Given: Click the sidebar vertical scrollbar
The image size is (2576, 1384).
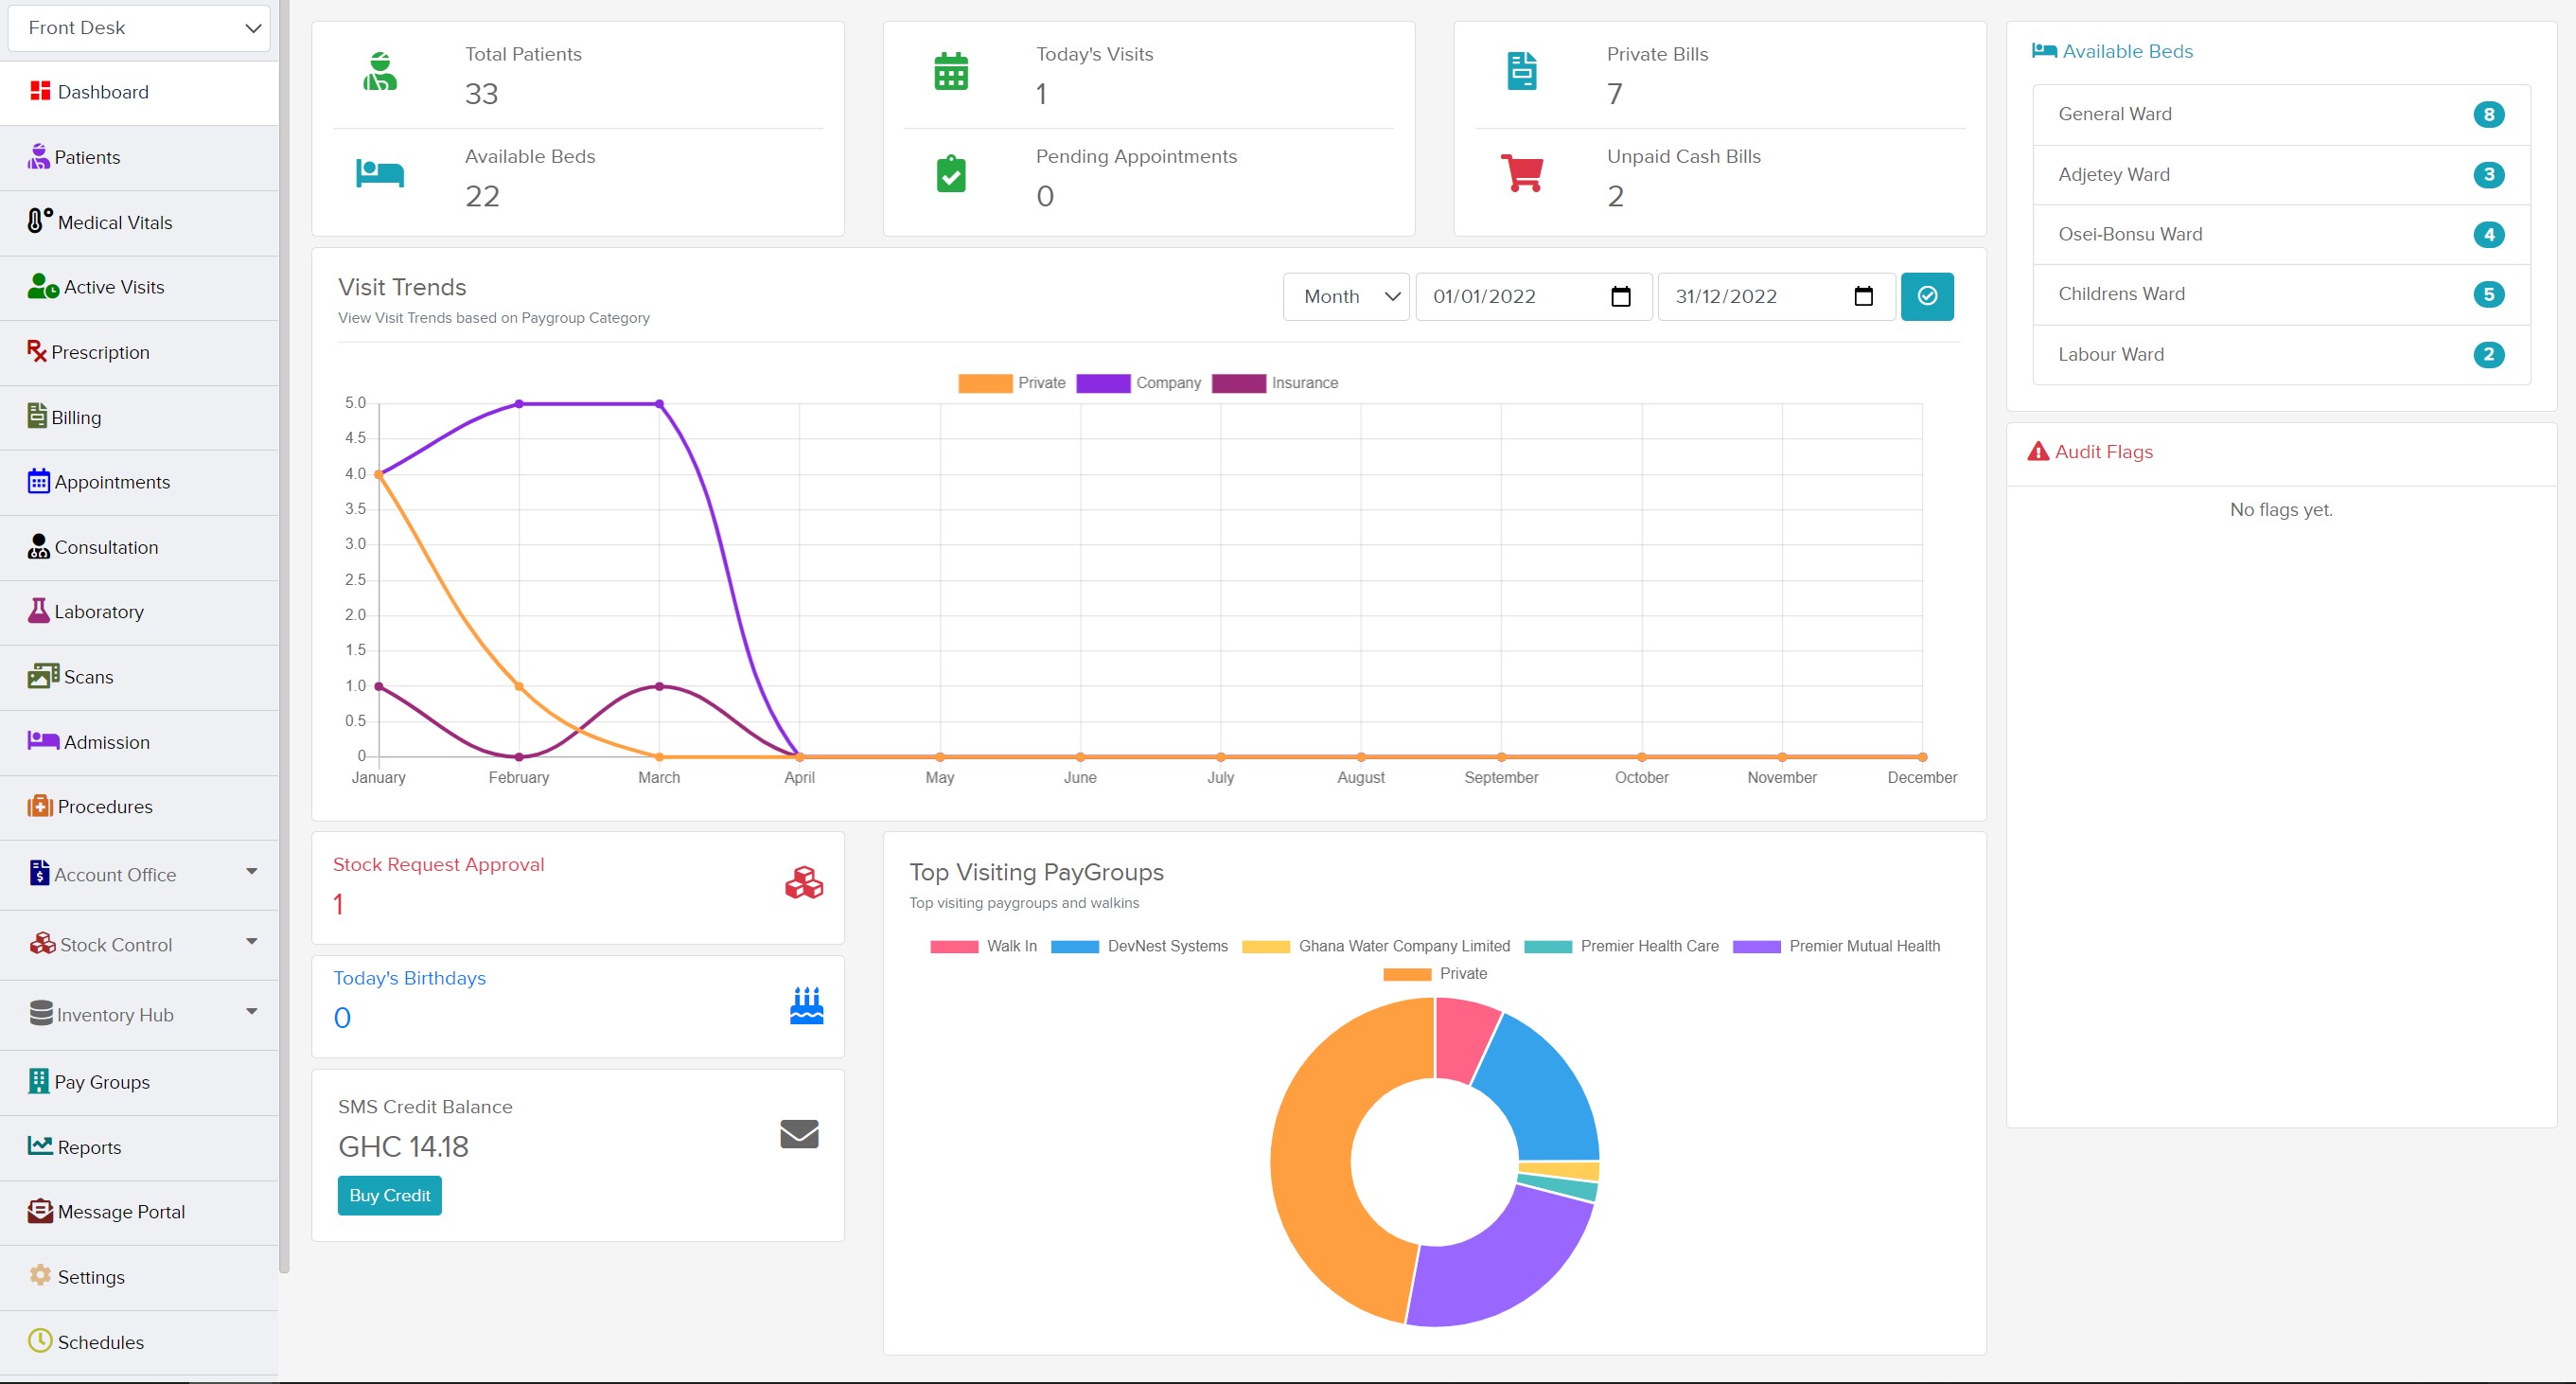Looking at the screenshot, I should [x=284, y=636].
